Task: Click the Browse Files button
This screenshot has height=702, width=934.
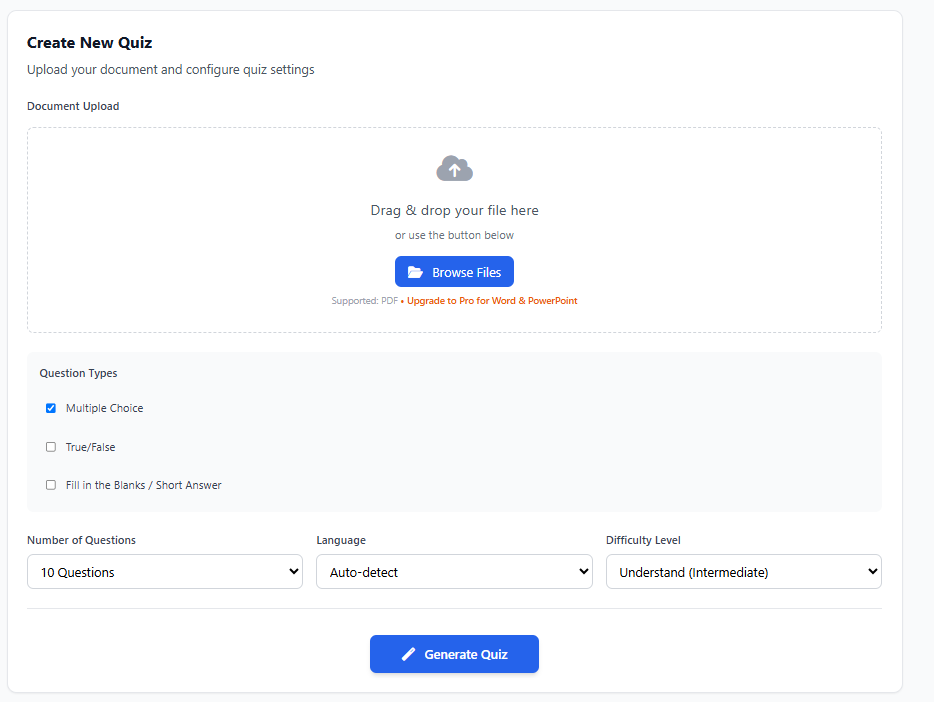Action: click(x=454, y=272)
